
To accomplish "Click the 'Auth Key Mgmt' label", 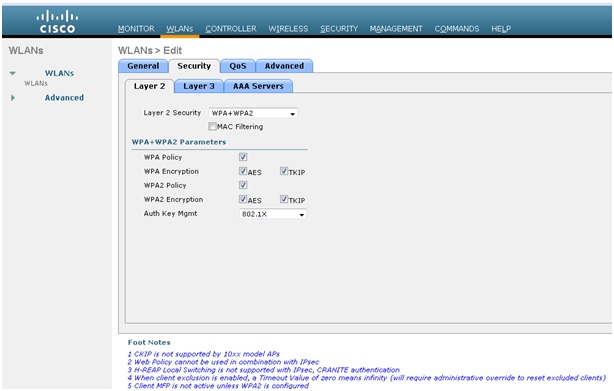I will [170, 213].
